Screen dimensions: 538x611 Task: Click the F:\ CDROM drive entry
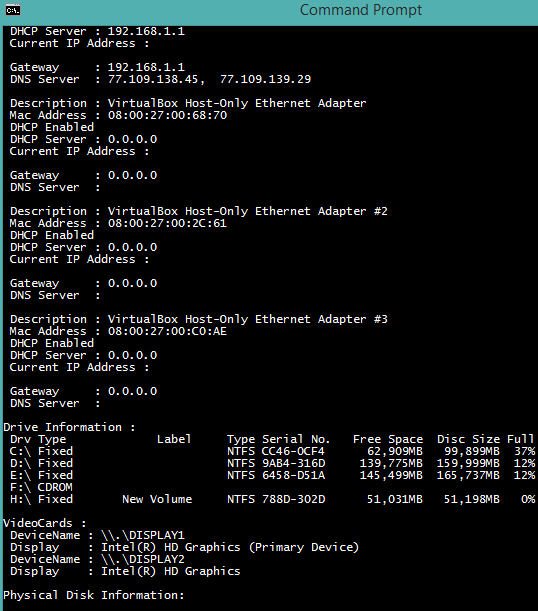(x=41, y=487)
